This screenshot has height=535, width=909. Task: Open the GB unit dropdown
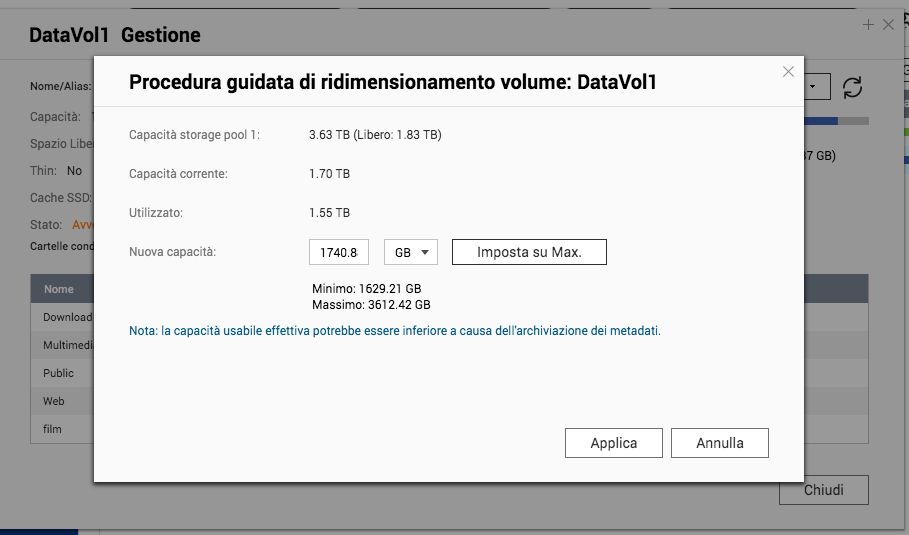point(410,252)
